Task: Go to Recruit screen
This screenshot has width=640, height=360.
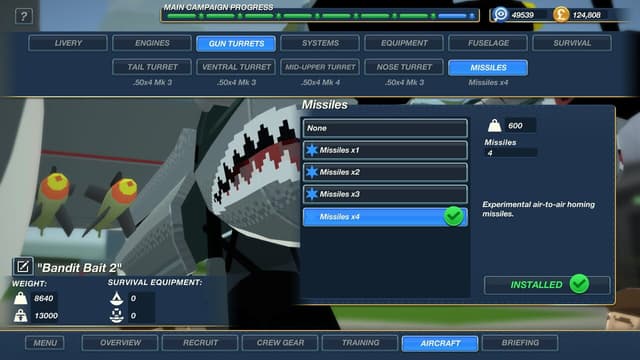Action: [x=200, y=342]
